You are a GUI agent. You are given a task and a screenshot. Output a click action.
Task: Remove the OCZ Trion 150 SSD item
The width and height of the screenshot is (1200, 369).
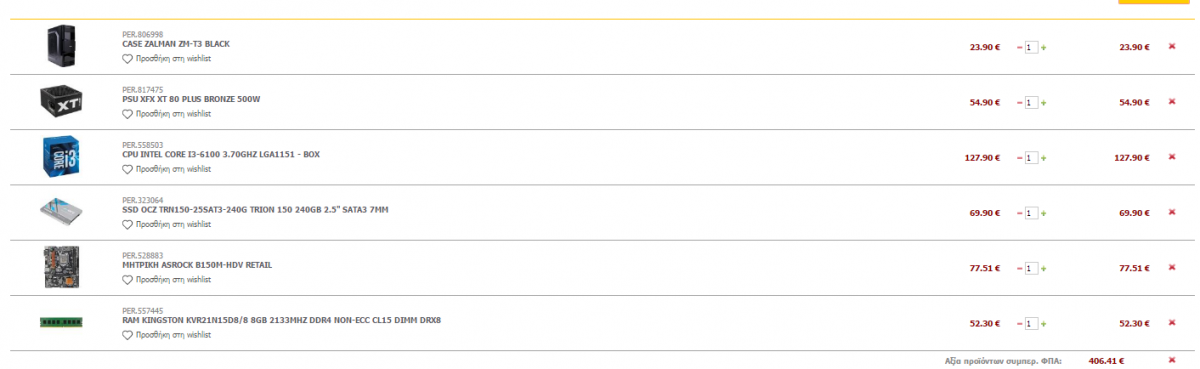coord(1172,212)
